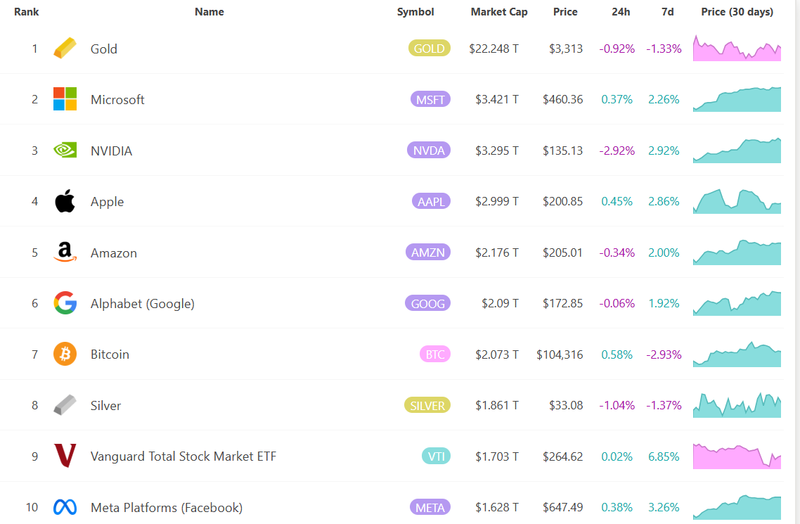Click Meta's price $647.49
Viewport: 800px width, 524px height.
click(563, 508)
